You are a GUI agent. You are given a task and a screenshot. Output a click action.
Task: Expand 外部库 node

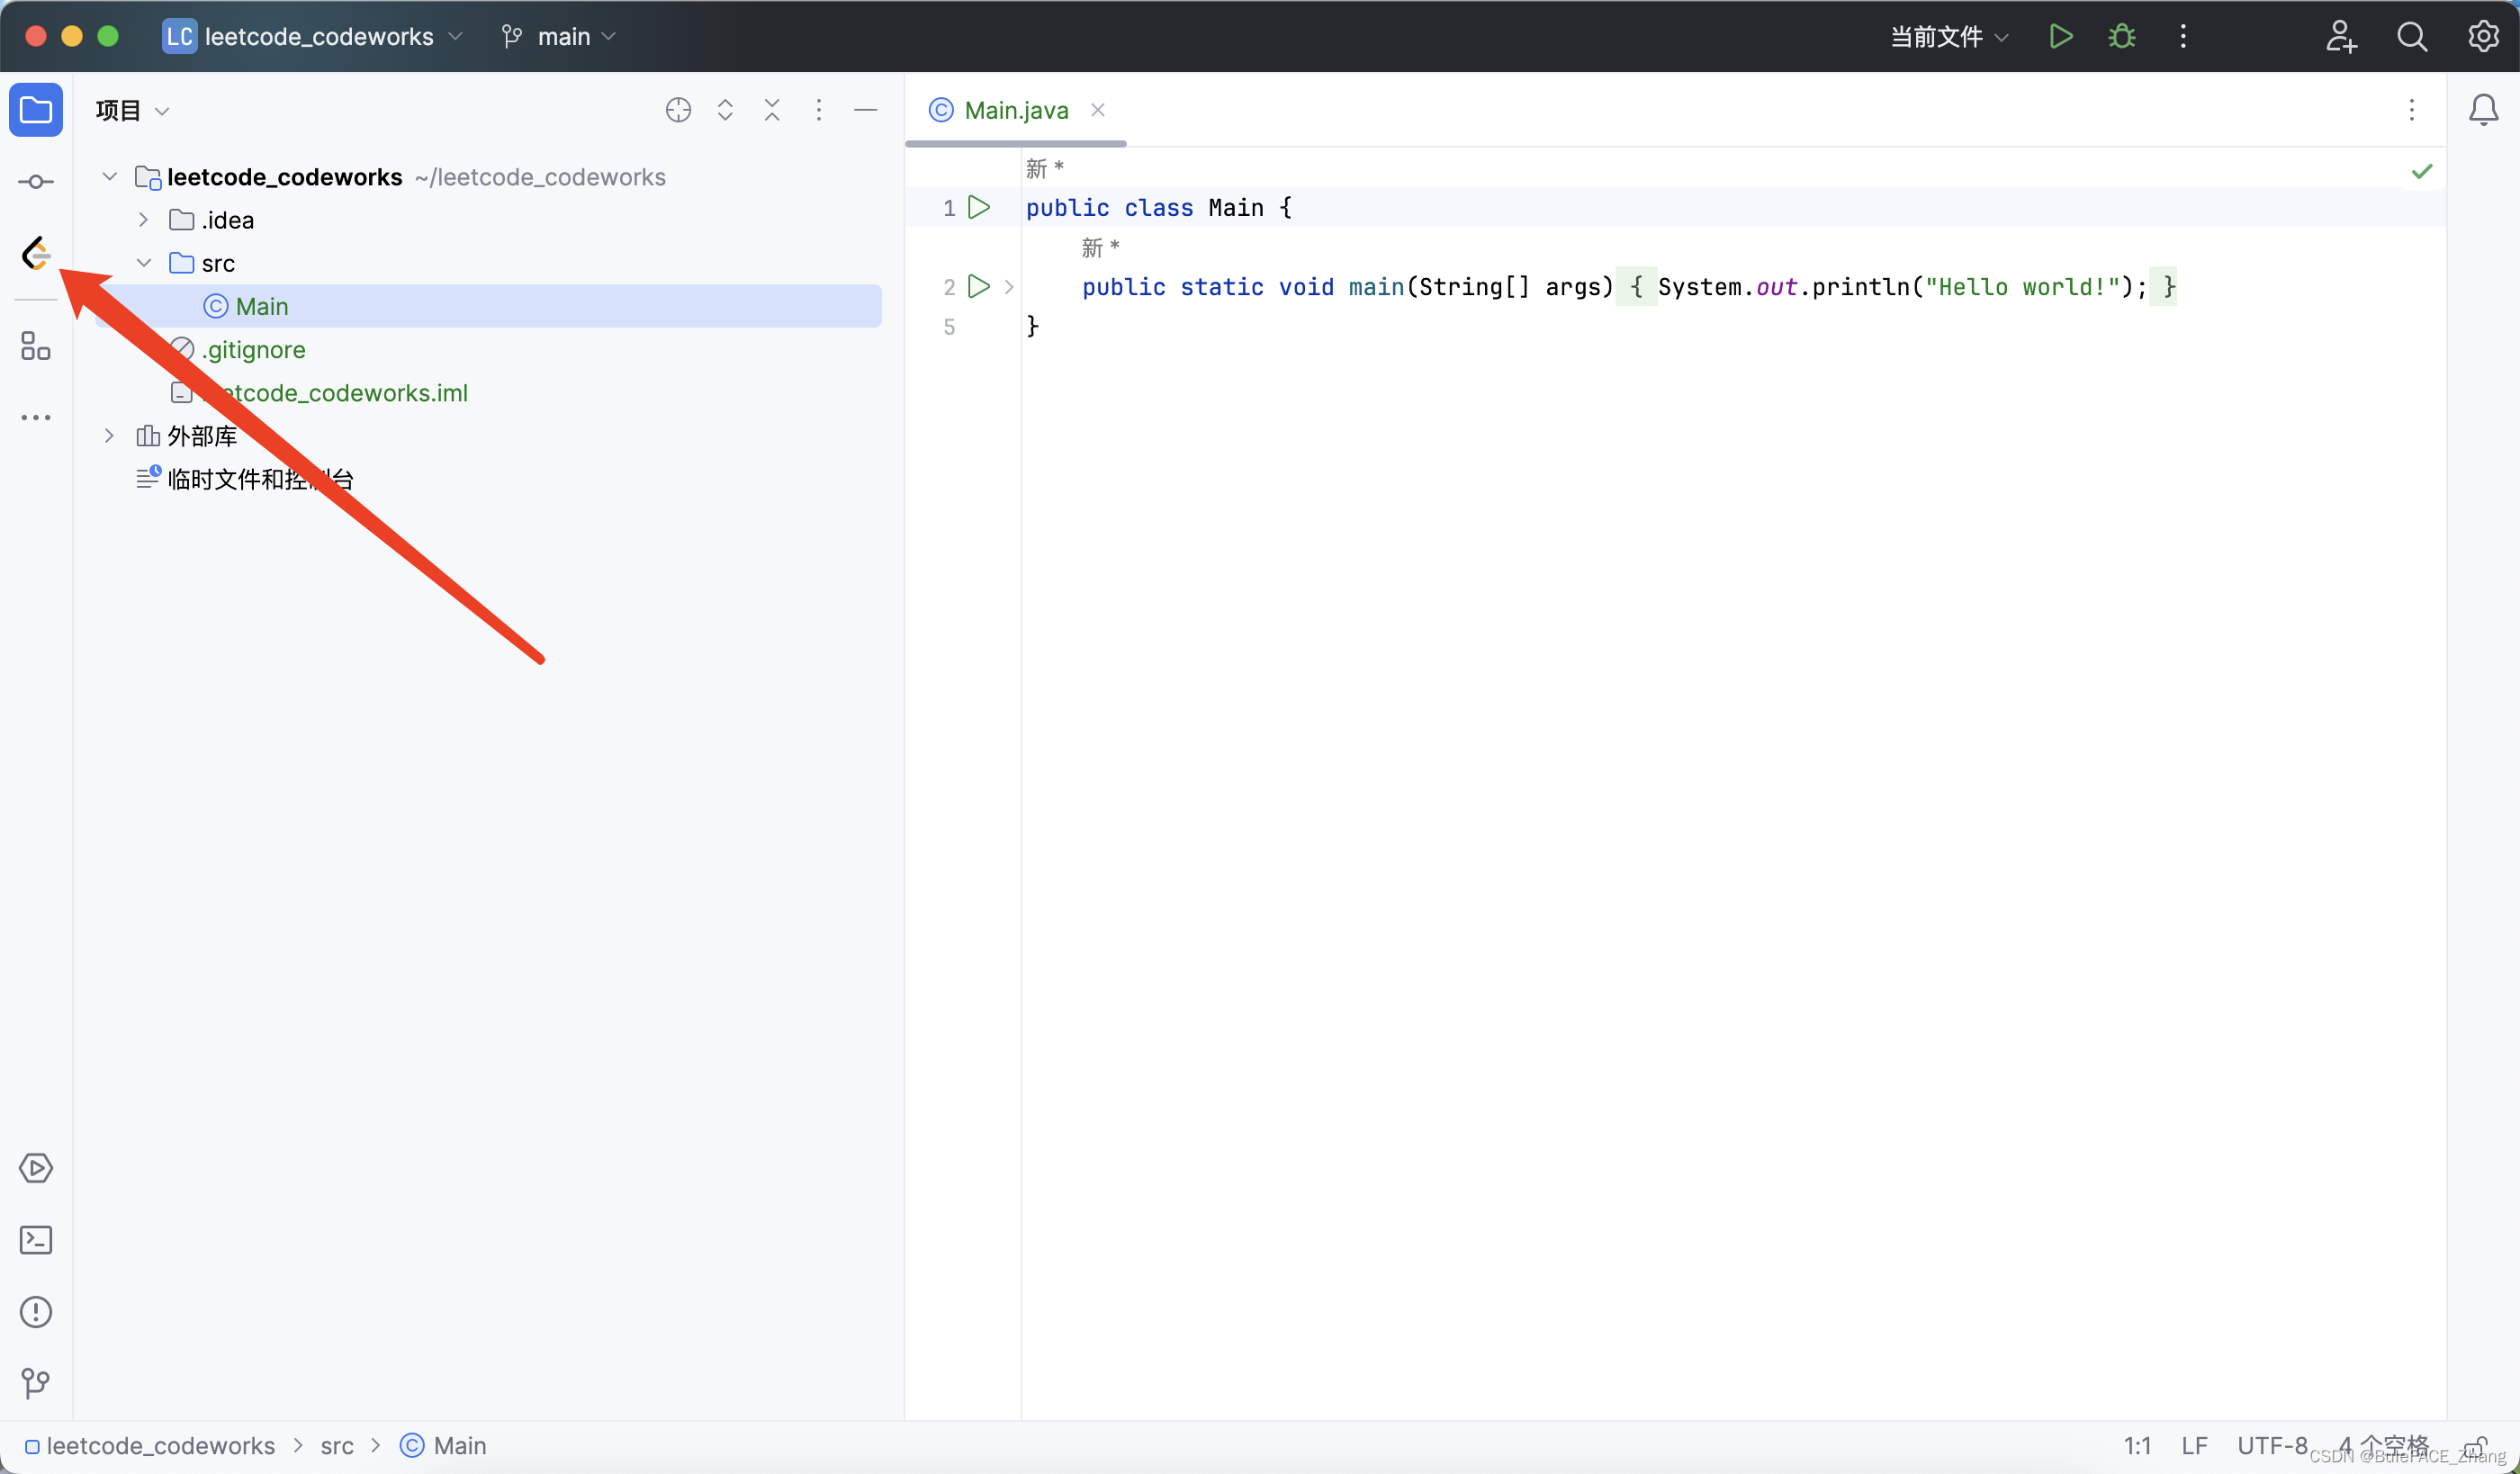pyautogui.click(x=110, y=436)
